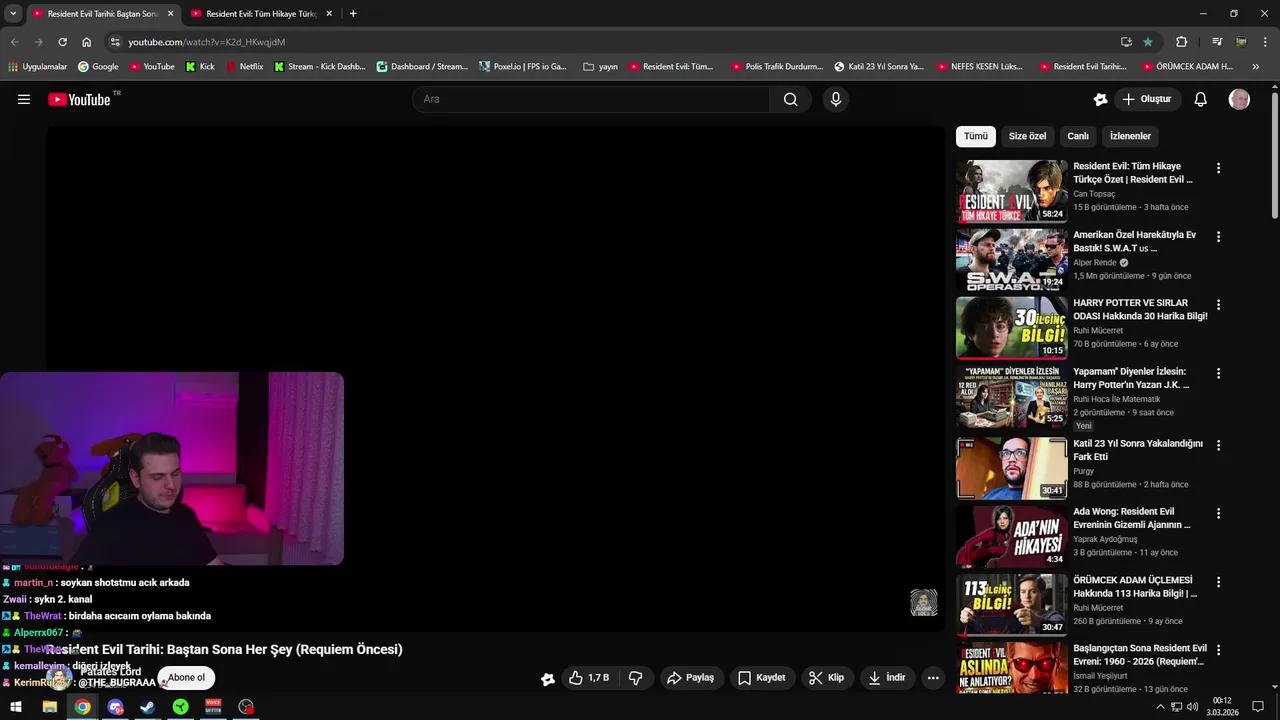
Task: Open the yayın bookmarks folder
Action: click(601, 67)
